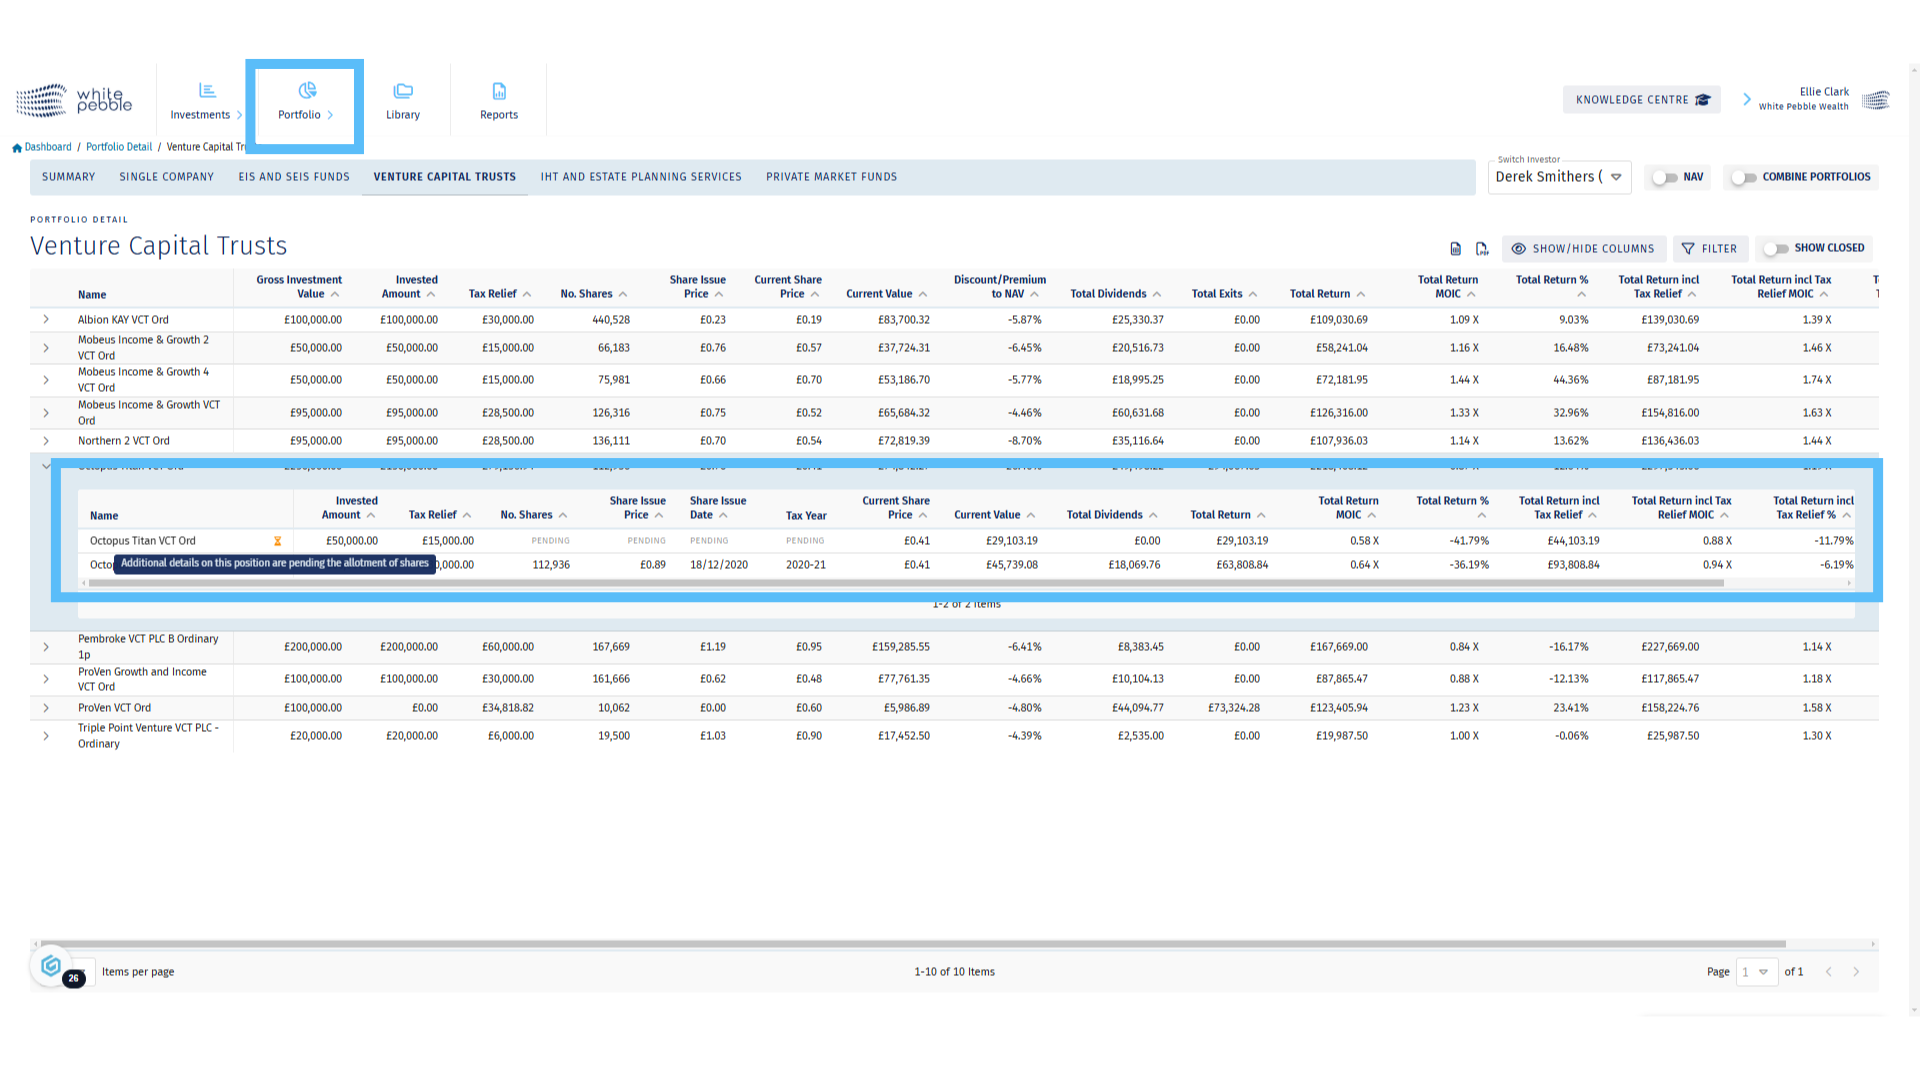Image resolution: width=1920 pixels, height=1080 pixels.
Task: Sort by Discount/Premium to NAV arrow
Action: [1035, 294]
